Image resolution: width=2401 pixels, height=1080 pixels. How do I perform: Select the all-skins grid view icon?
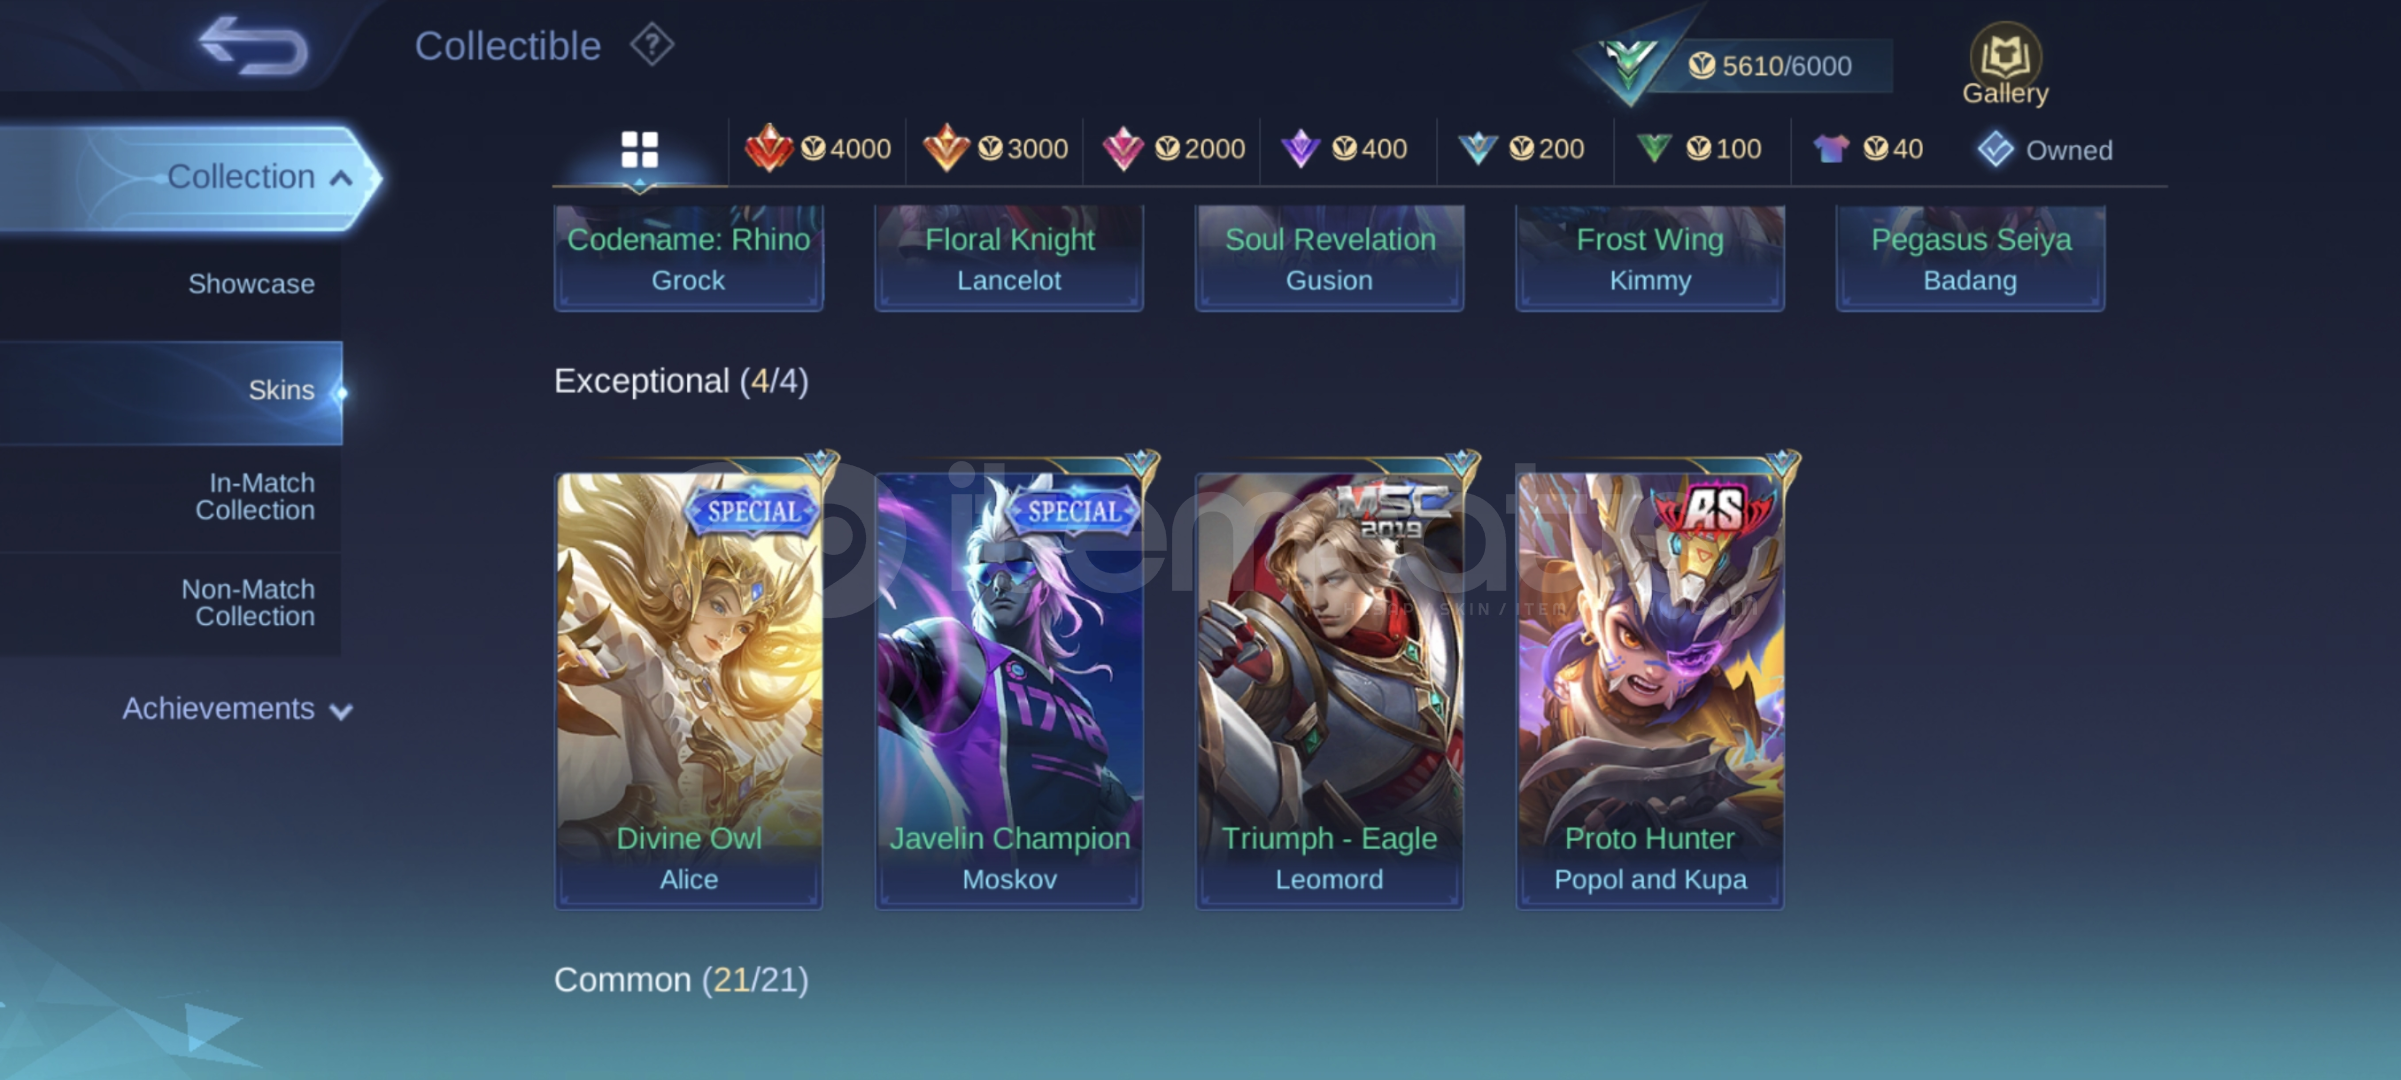(x=640, y=150)
